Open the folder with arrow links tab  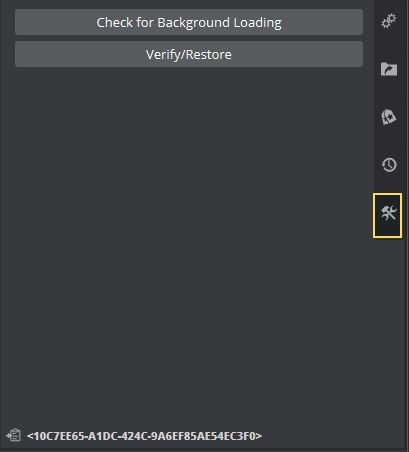click(389, 70)
